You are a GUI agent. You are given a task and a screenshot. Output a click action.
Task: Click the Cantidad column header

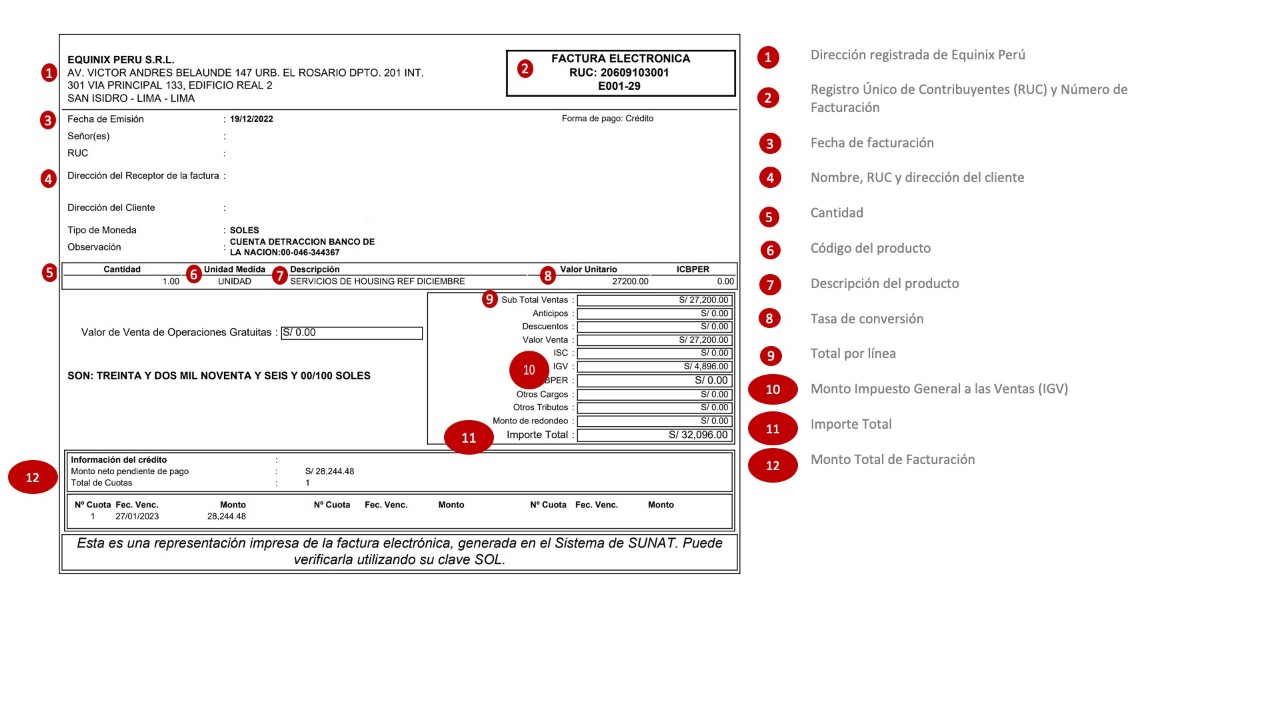point(122,269)
